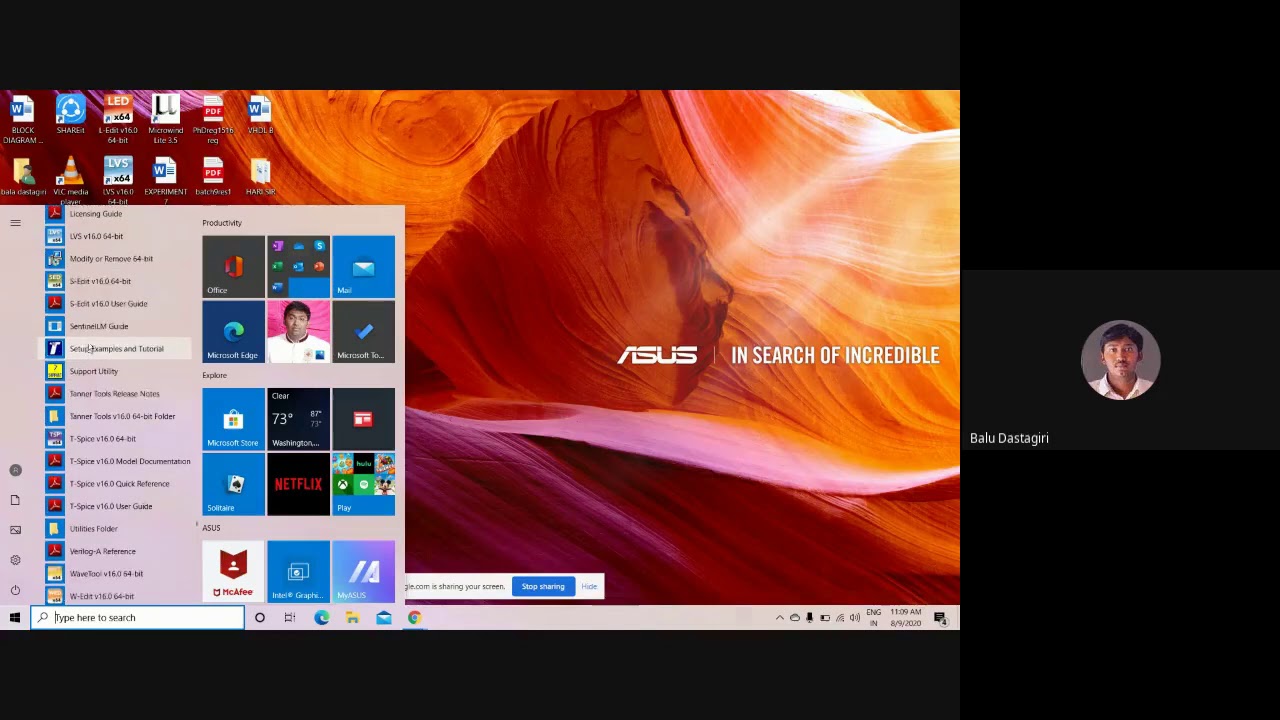Screen dimensions: 1280x720
Task: Click Stop sharing button
Action: tap(543, 587)
